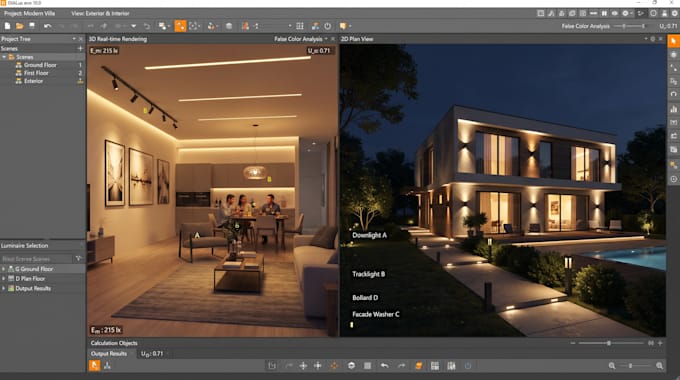This screenshot has width=680, height=380.
Task: Close the Project Tree panel
Action: [81, 39]
